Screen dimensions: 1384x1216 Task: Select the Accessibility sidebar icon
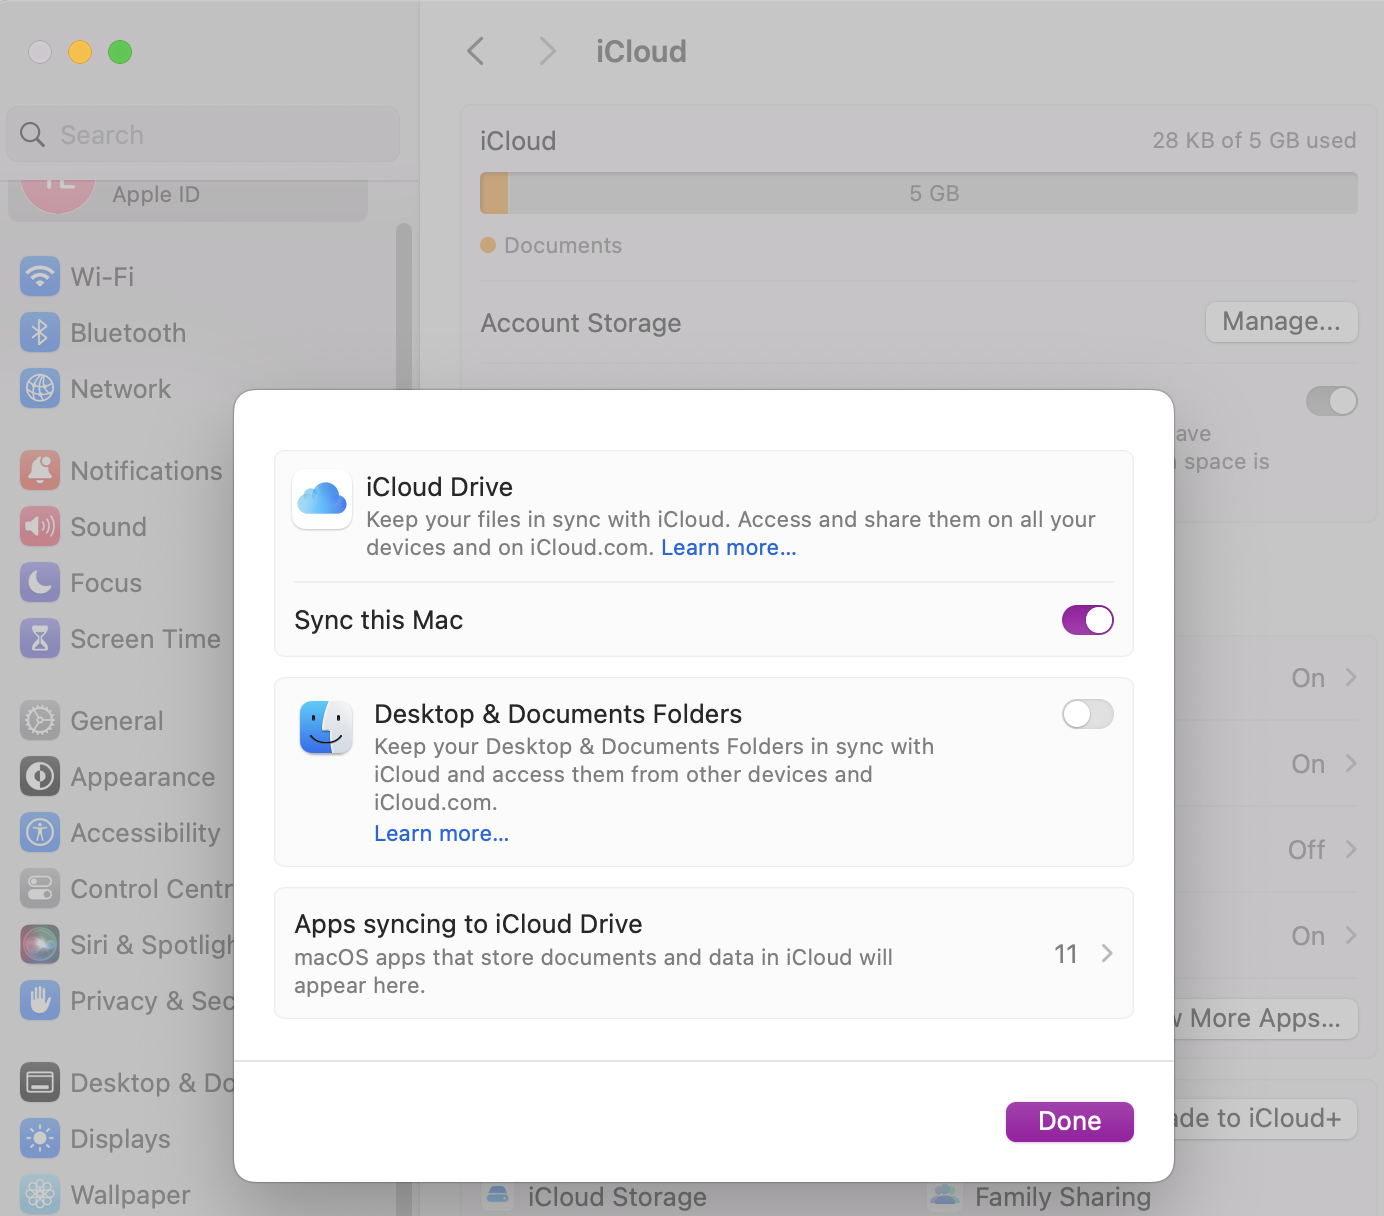pos(39,833)
